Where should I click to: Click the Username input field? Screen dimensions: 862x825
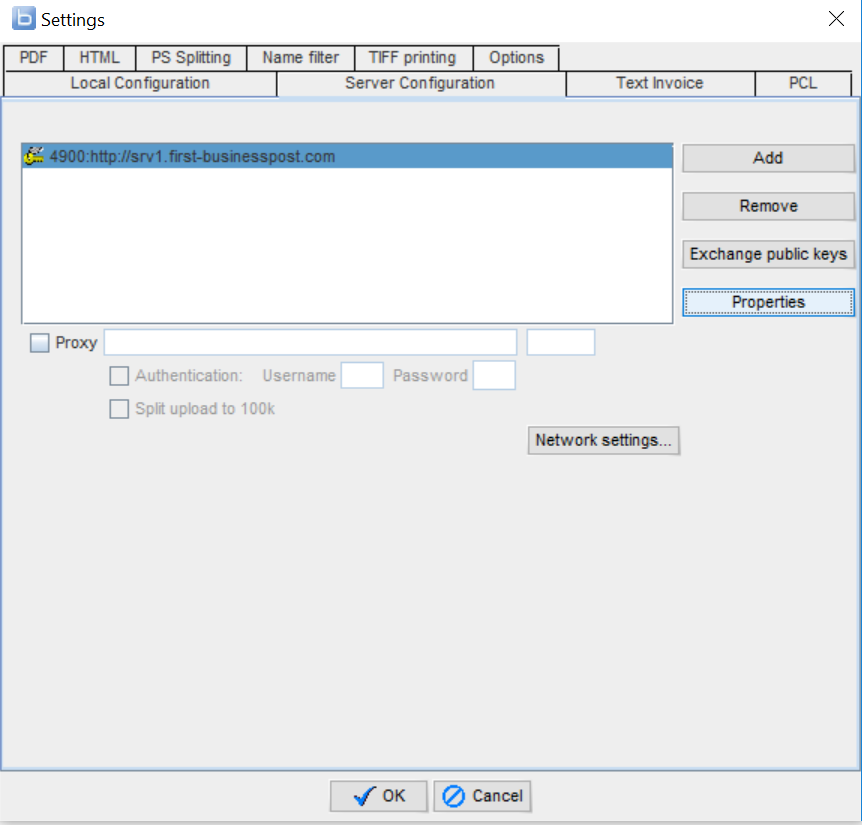pyautogui.click(x=362, y=375)
